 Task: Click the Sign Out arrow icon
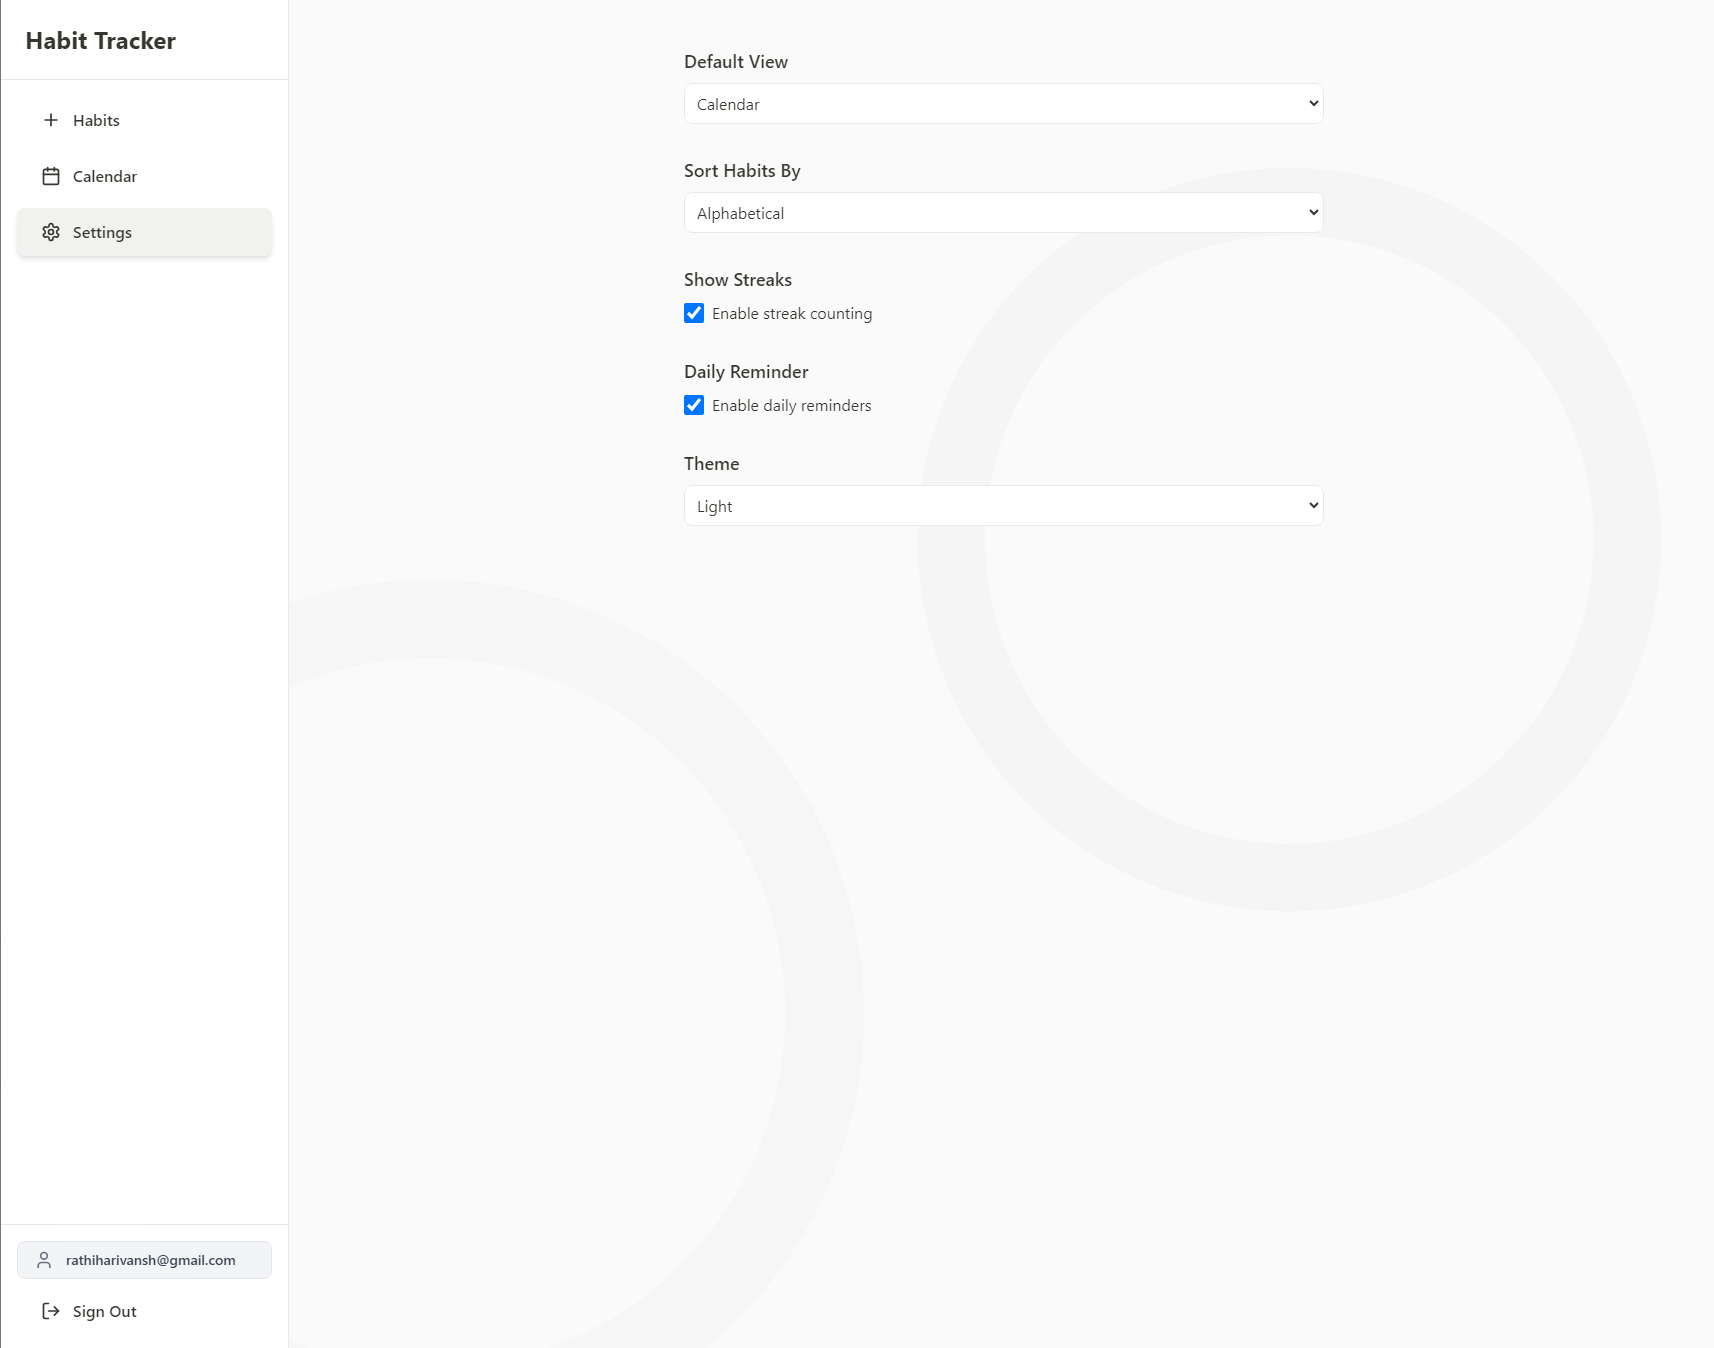51,1311
